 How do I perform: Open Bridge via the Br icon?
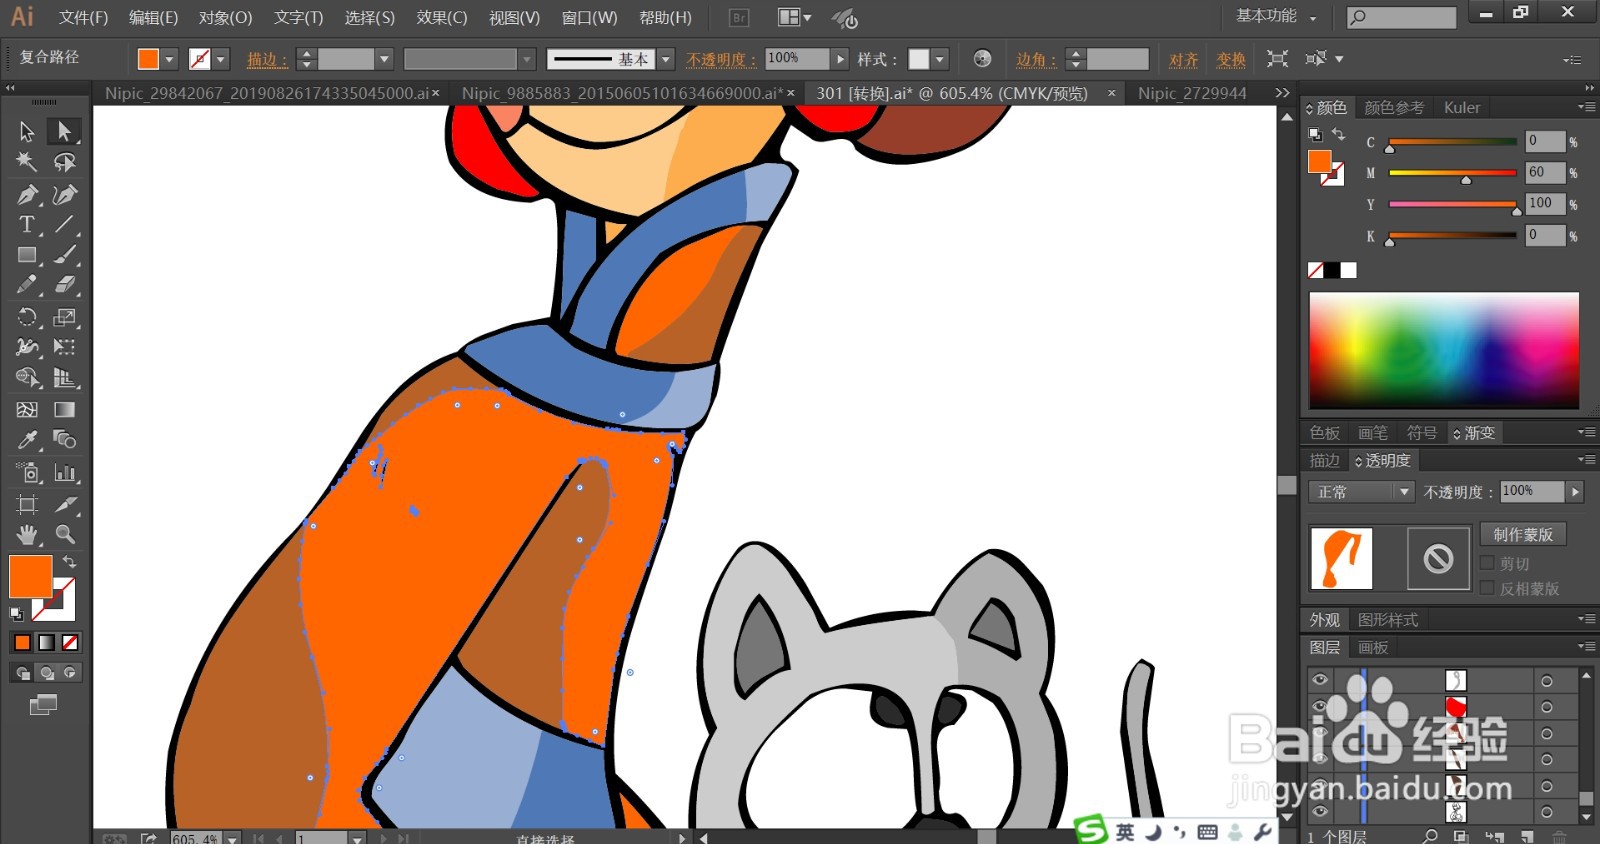(x=739, y=17)
